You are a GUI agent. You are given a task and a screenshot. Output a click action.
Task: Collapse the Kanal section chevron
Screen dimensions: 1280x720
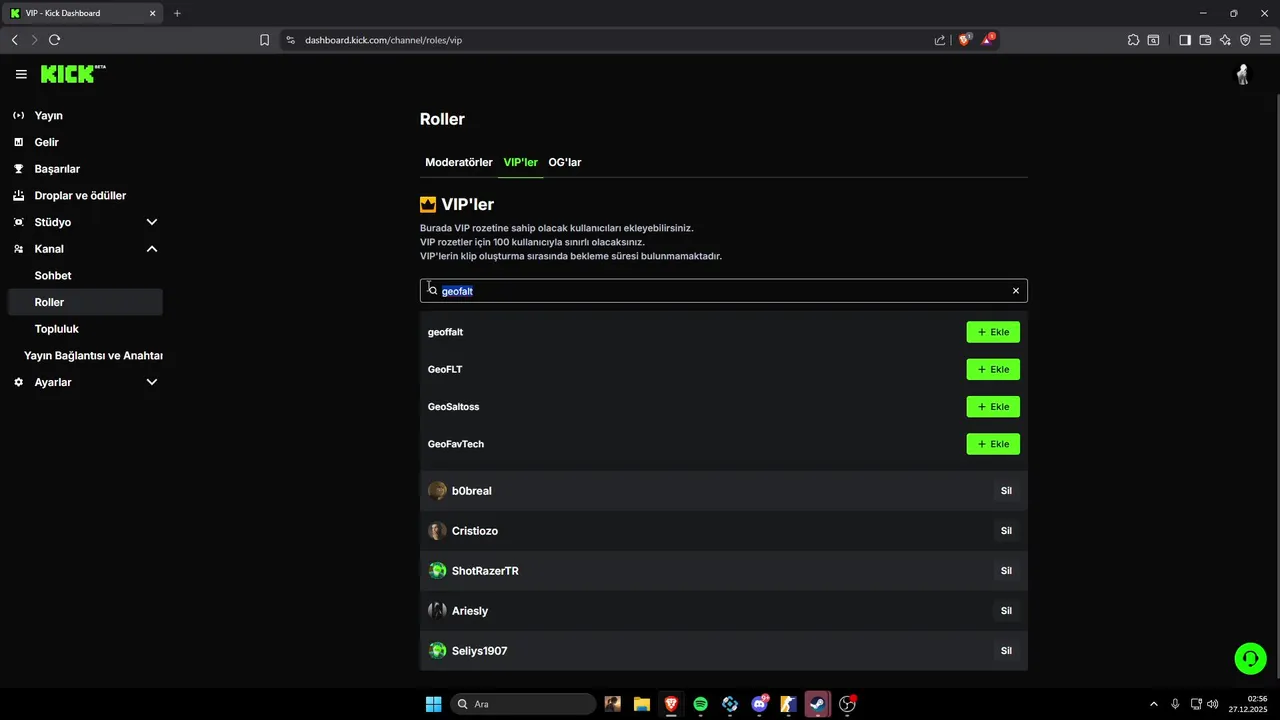click(x=152, y=249)
